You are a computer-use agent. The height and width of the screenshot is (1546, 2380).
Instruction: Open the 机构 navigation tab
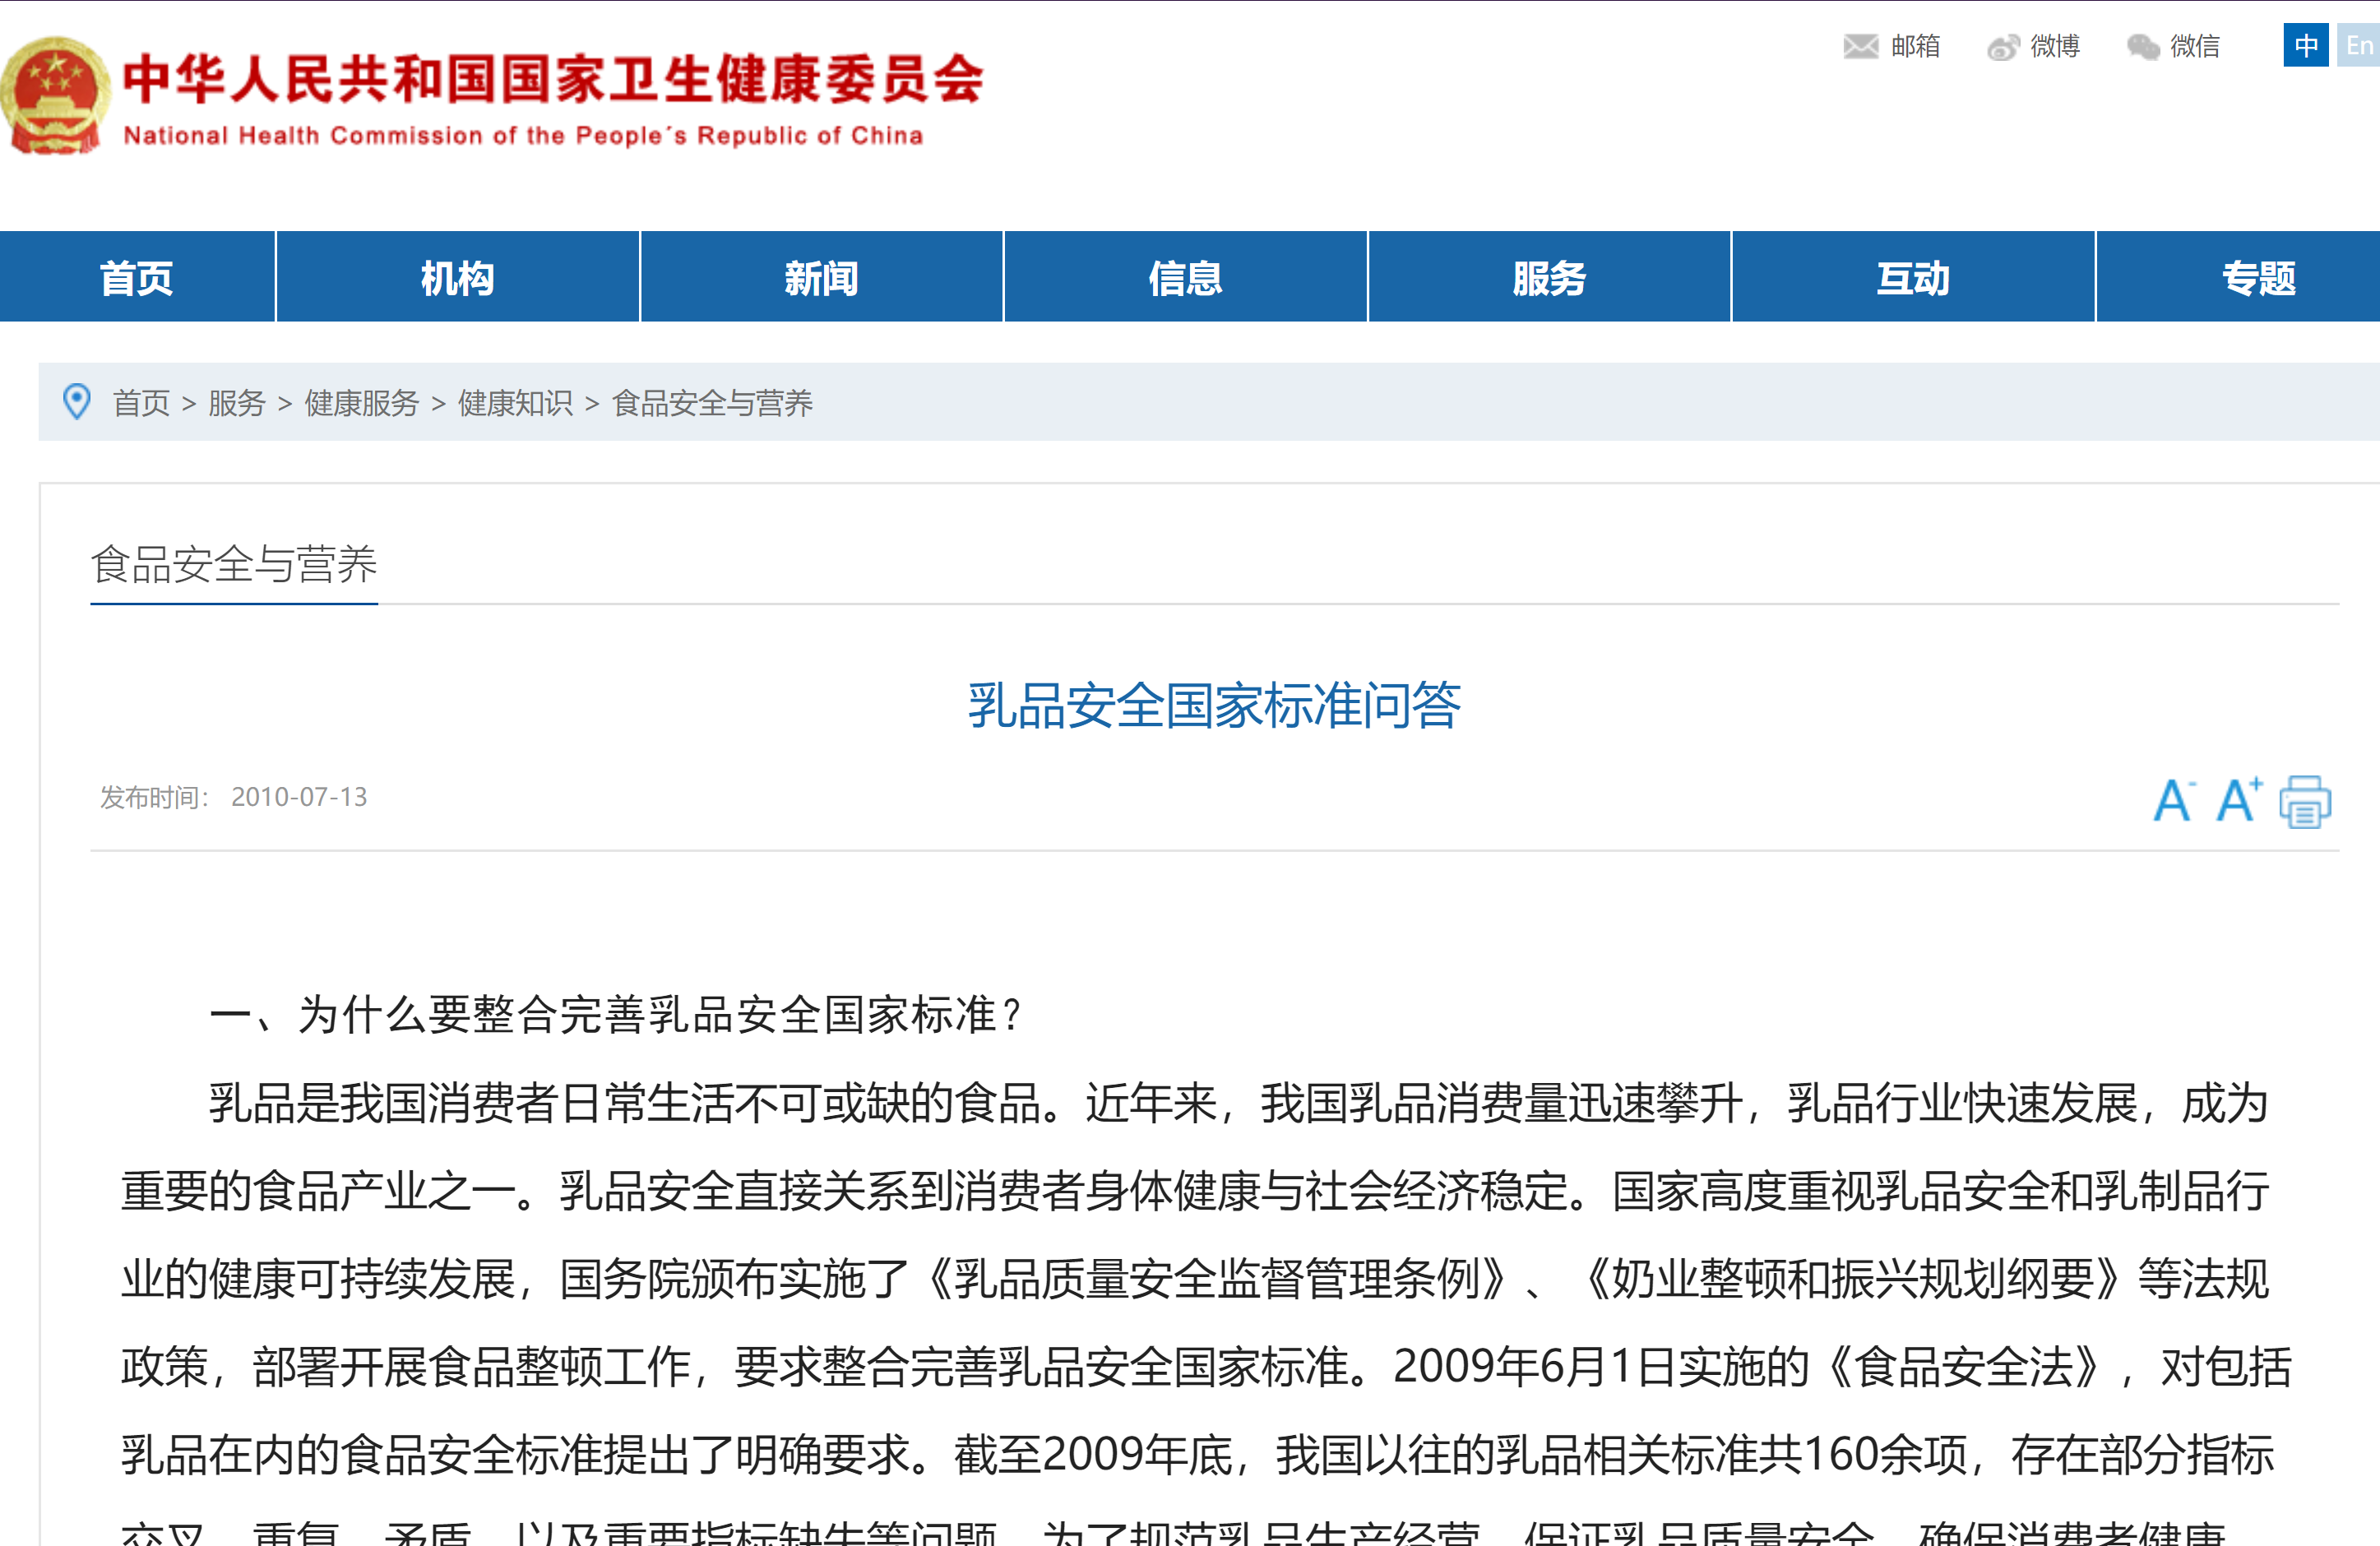pyautogui.click(x=458, y=277)
